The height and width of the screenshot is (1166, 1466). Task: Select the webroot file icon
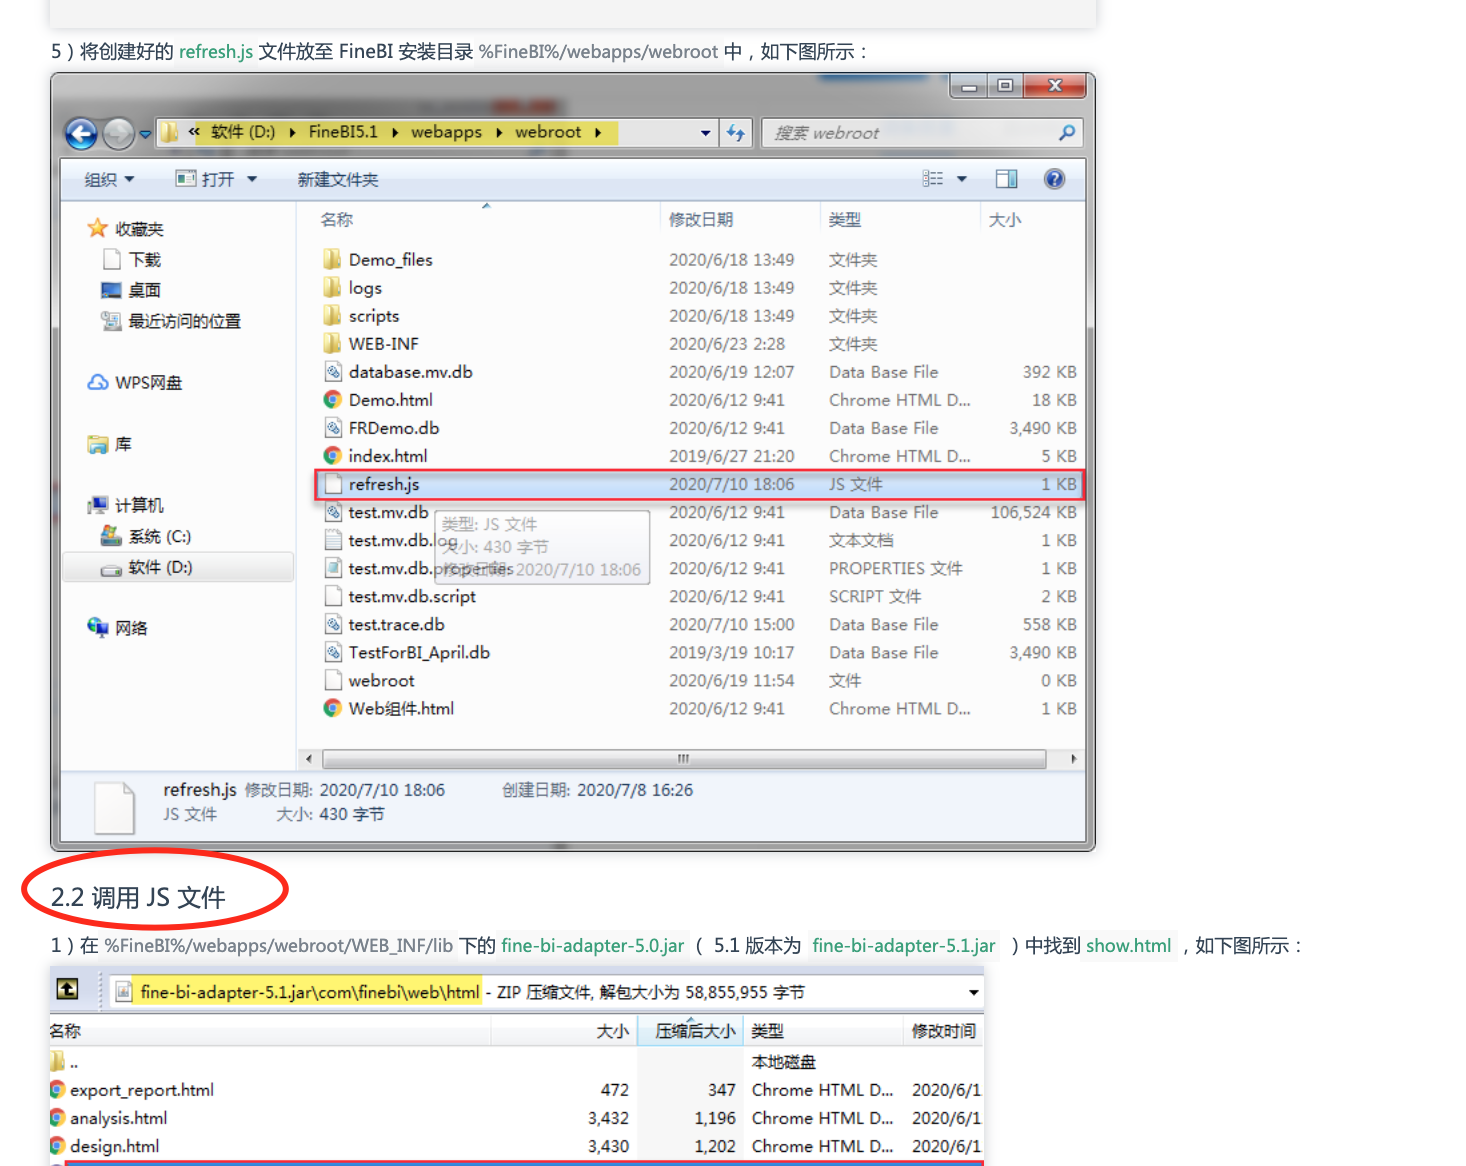pos(333,680)
